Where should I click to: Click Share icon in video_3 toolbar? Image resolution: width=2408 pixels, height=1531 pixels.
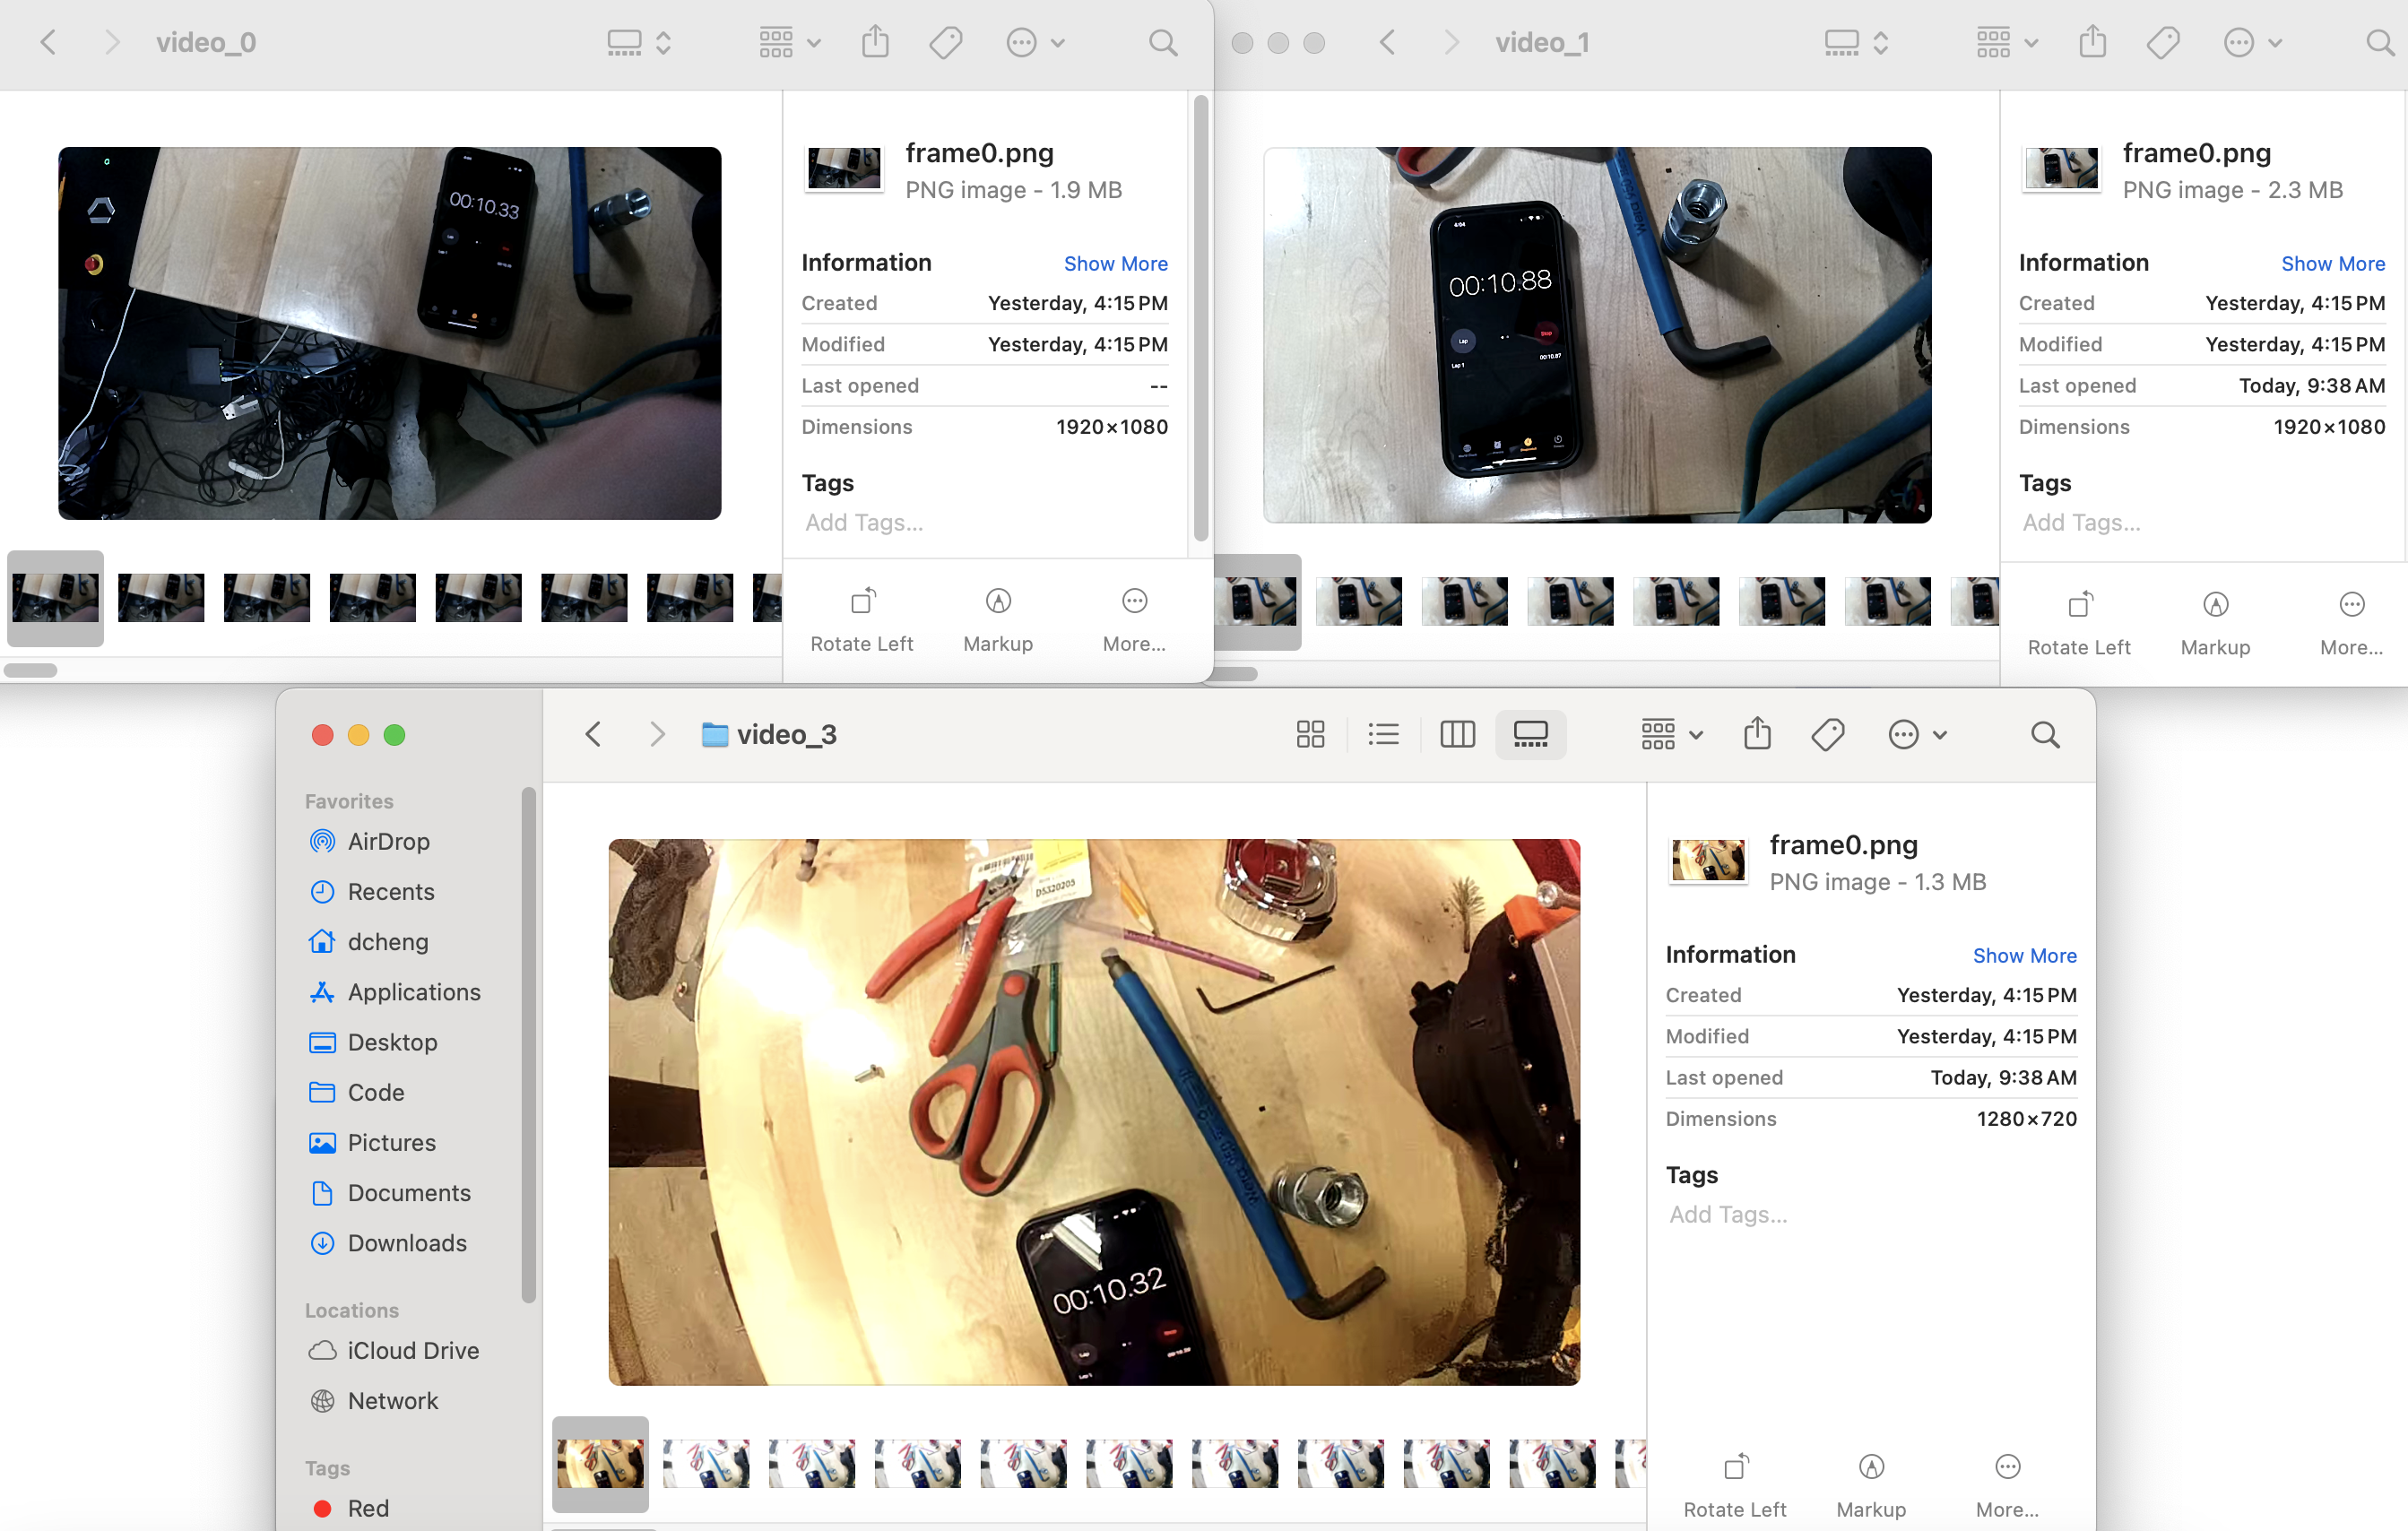pyautogui.click(x=1757, y=735)
